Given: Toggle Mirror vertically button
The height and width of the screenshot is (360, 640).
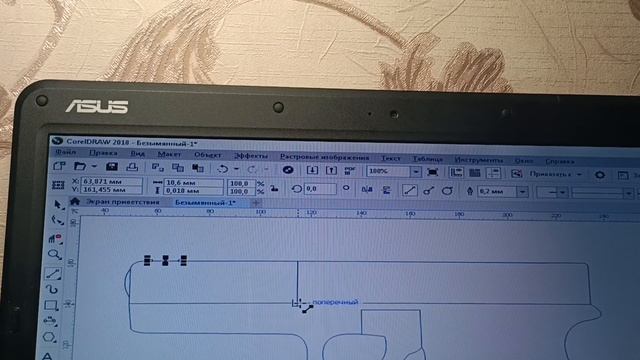Looking at the screenshot, I should pos(386,189).
